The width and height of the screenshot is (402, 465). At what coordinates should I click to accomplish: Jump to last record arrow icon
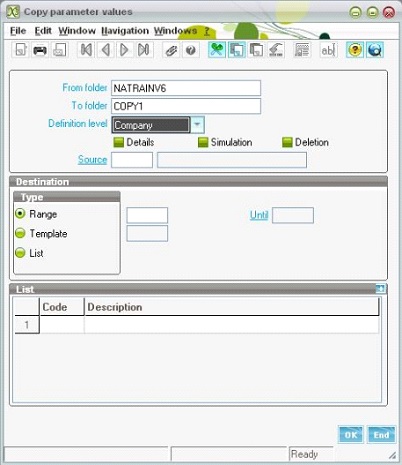[144, 50]
